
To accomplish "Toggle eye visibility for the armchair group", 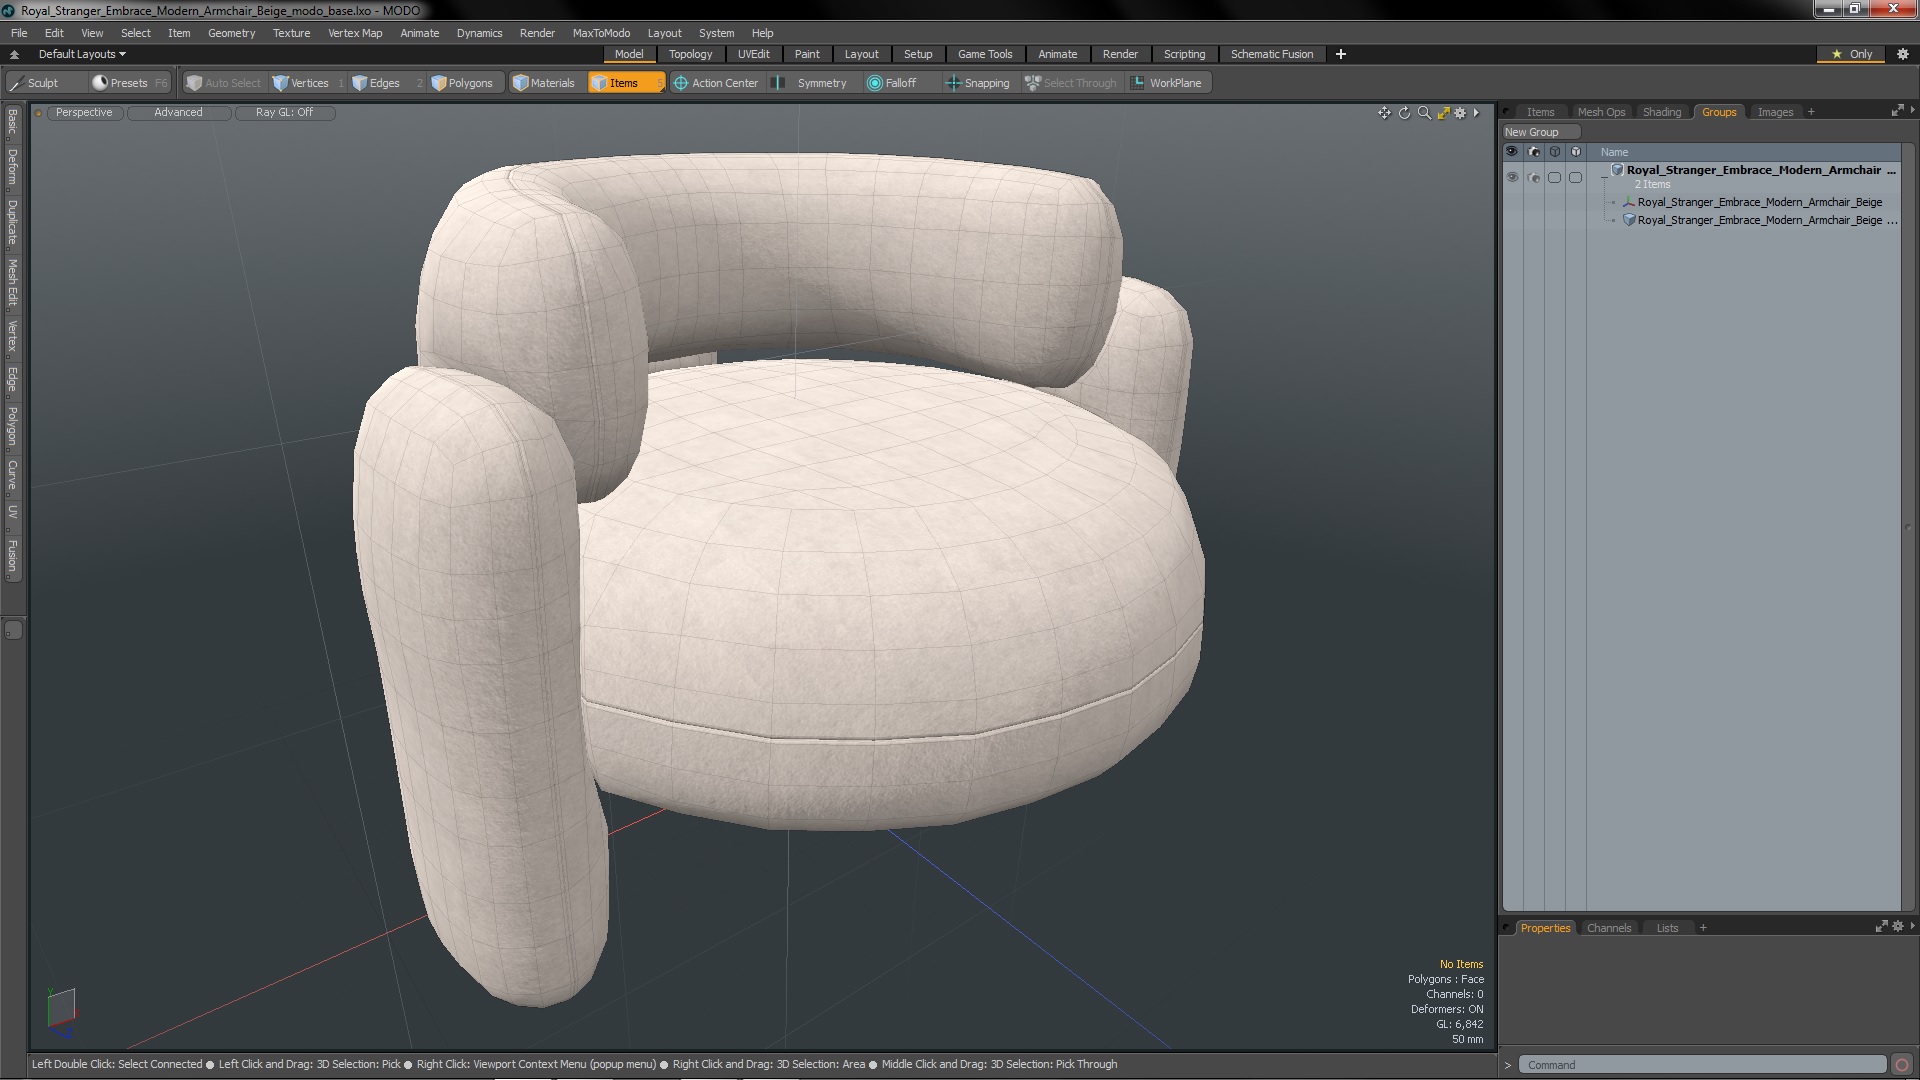I will pos(1512,177).
